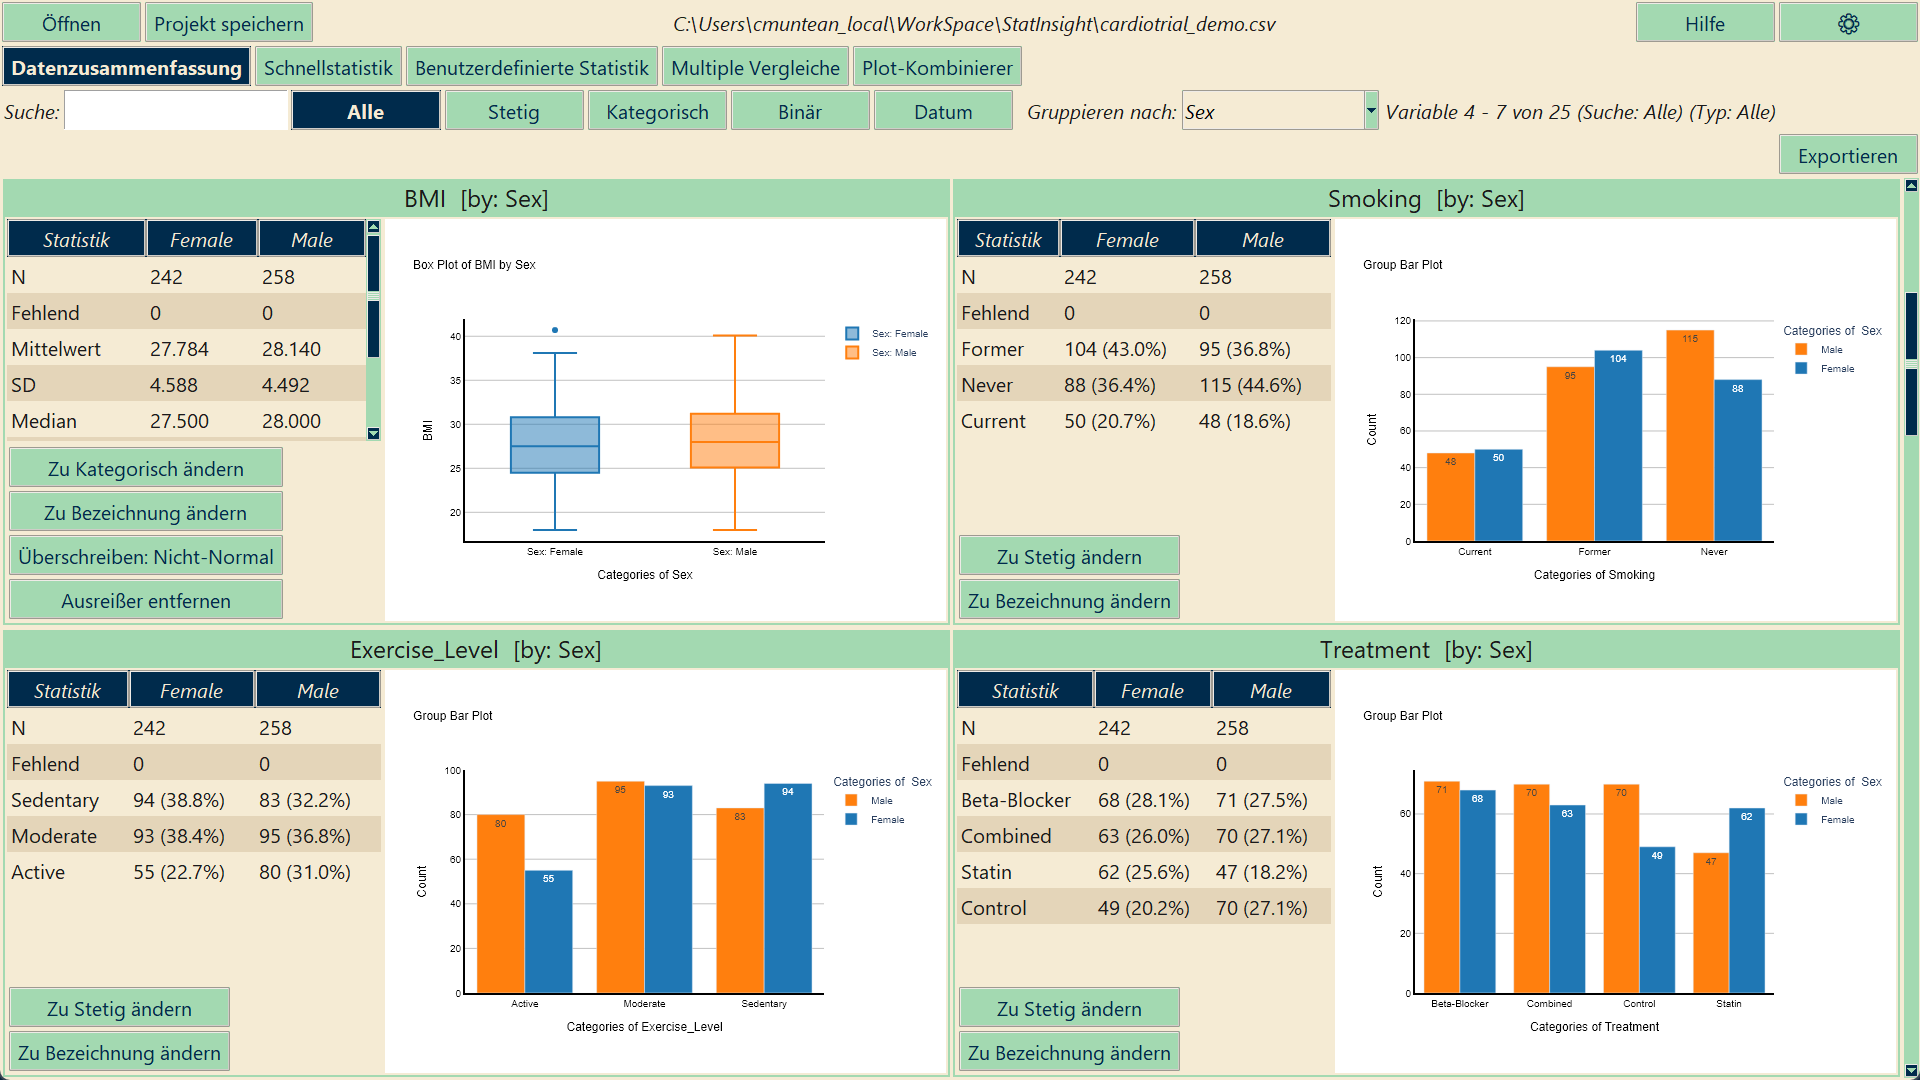Open the Hilfe button

pos(1705,23)
